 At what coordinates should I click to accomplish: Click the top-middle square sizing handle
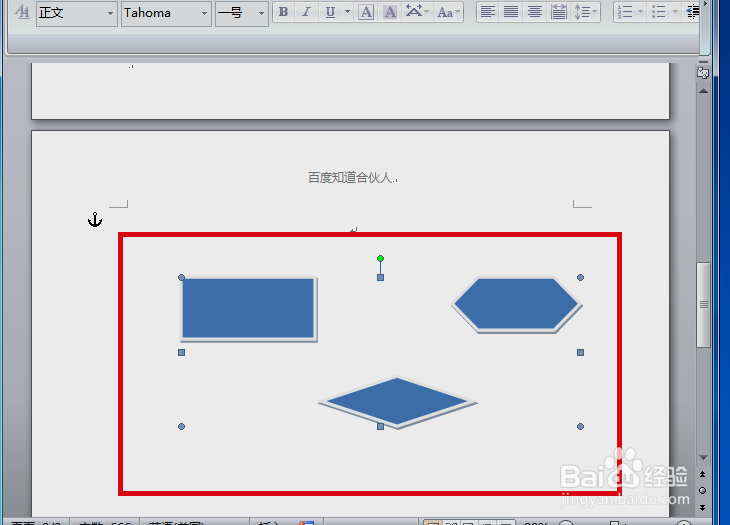point(380,277)
